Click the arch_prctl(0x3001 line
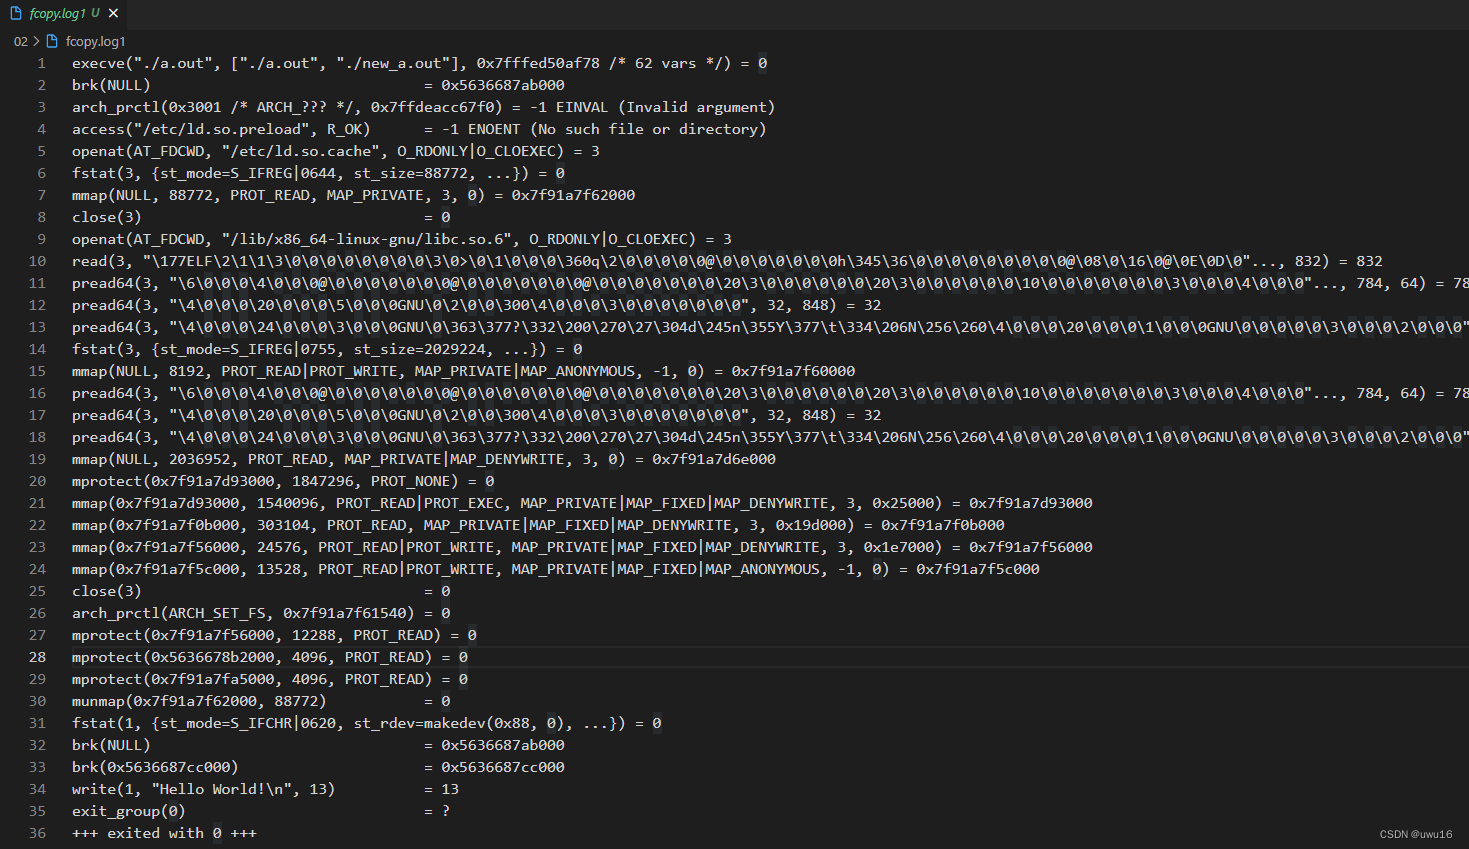Viewport: 1469px width, 849px height. [x=423, y=107]
